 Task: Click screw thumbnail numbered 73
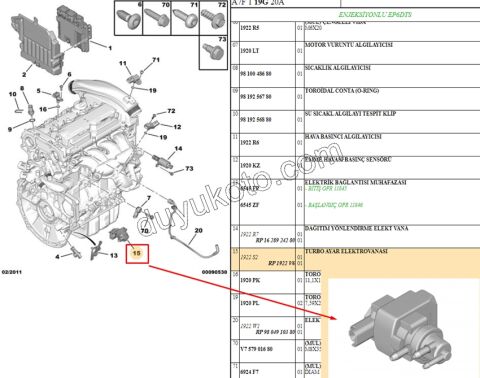tap(213, 52)
